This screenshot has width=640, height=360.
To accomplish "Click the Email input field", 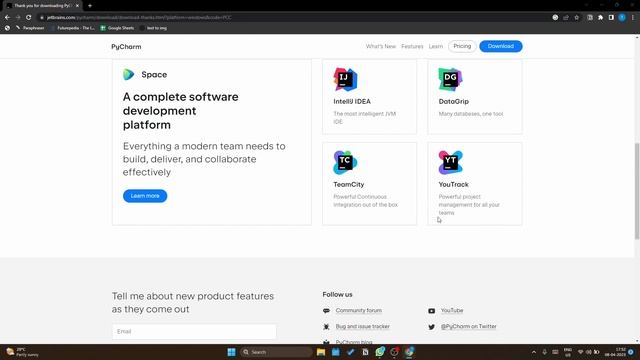I will [x=194, y=331].
